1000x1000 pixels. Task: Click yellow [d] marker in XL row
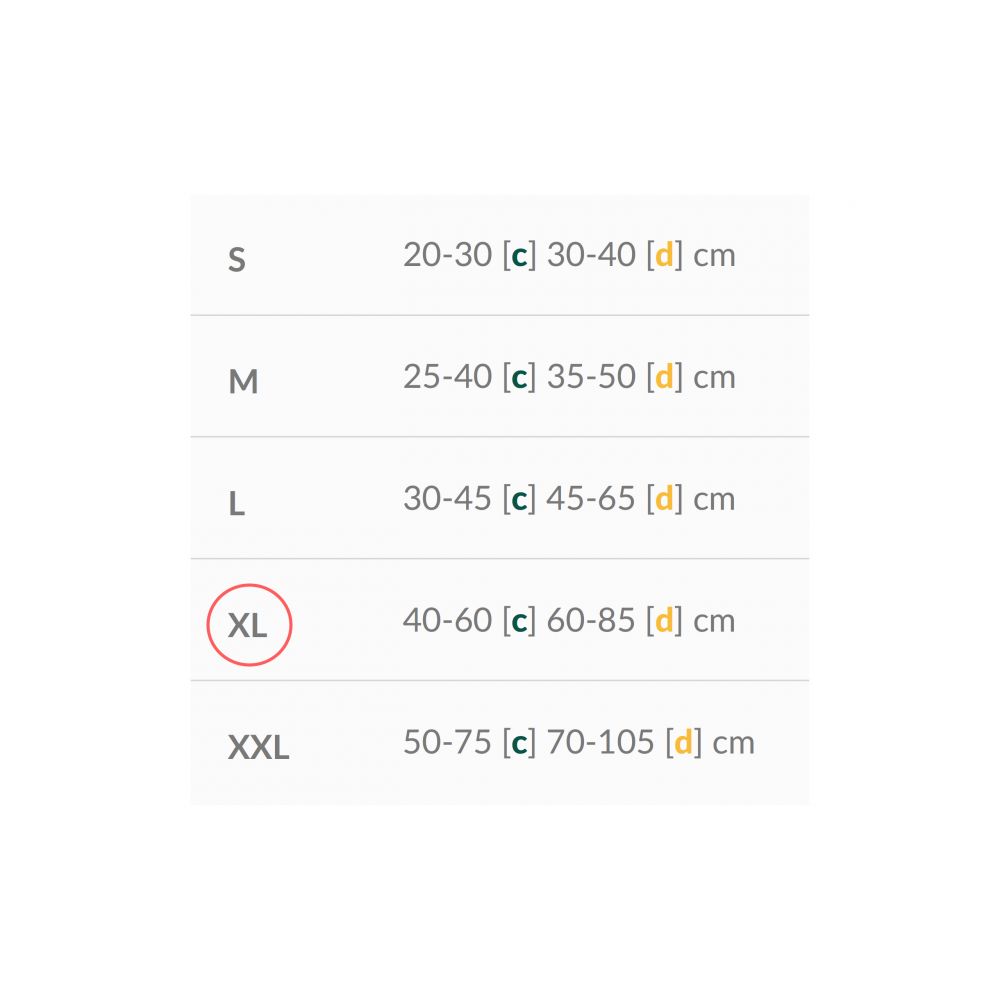(x=664, y=621)
